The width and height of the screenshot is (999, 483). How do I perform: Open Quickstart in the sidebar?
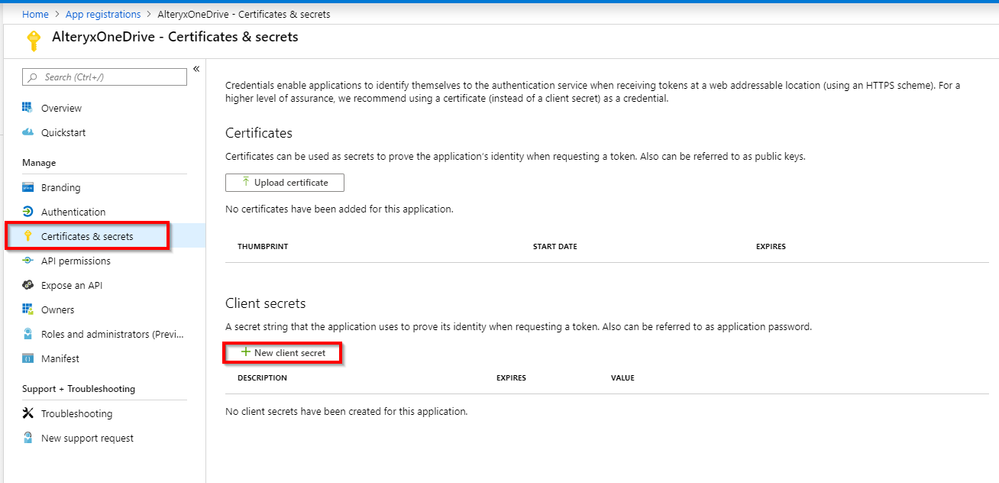(63, 133)
